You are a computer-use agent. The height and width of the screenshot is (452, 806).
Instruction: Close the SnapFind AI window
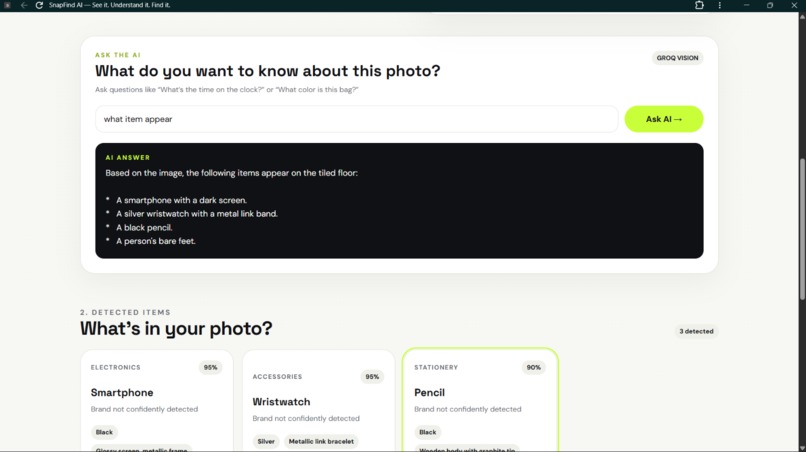794,5
